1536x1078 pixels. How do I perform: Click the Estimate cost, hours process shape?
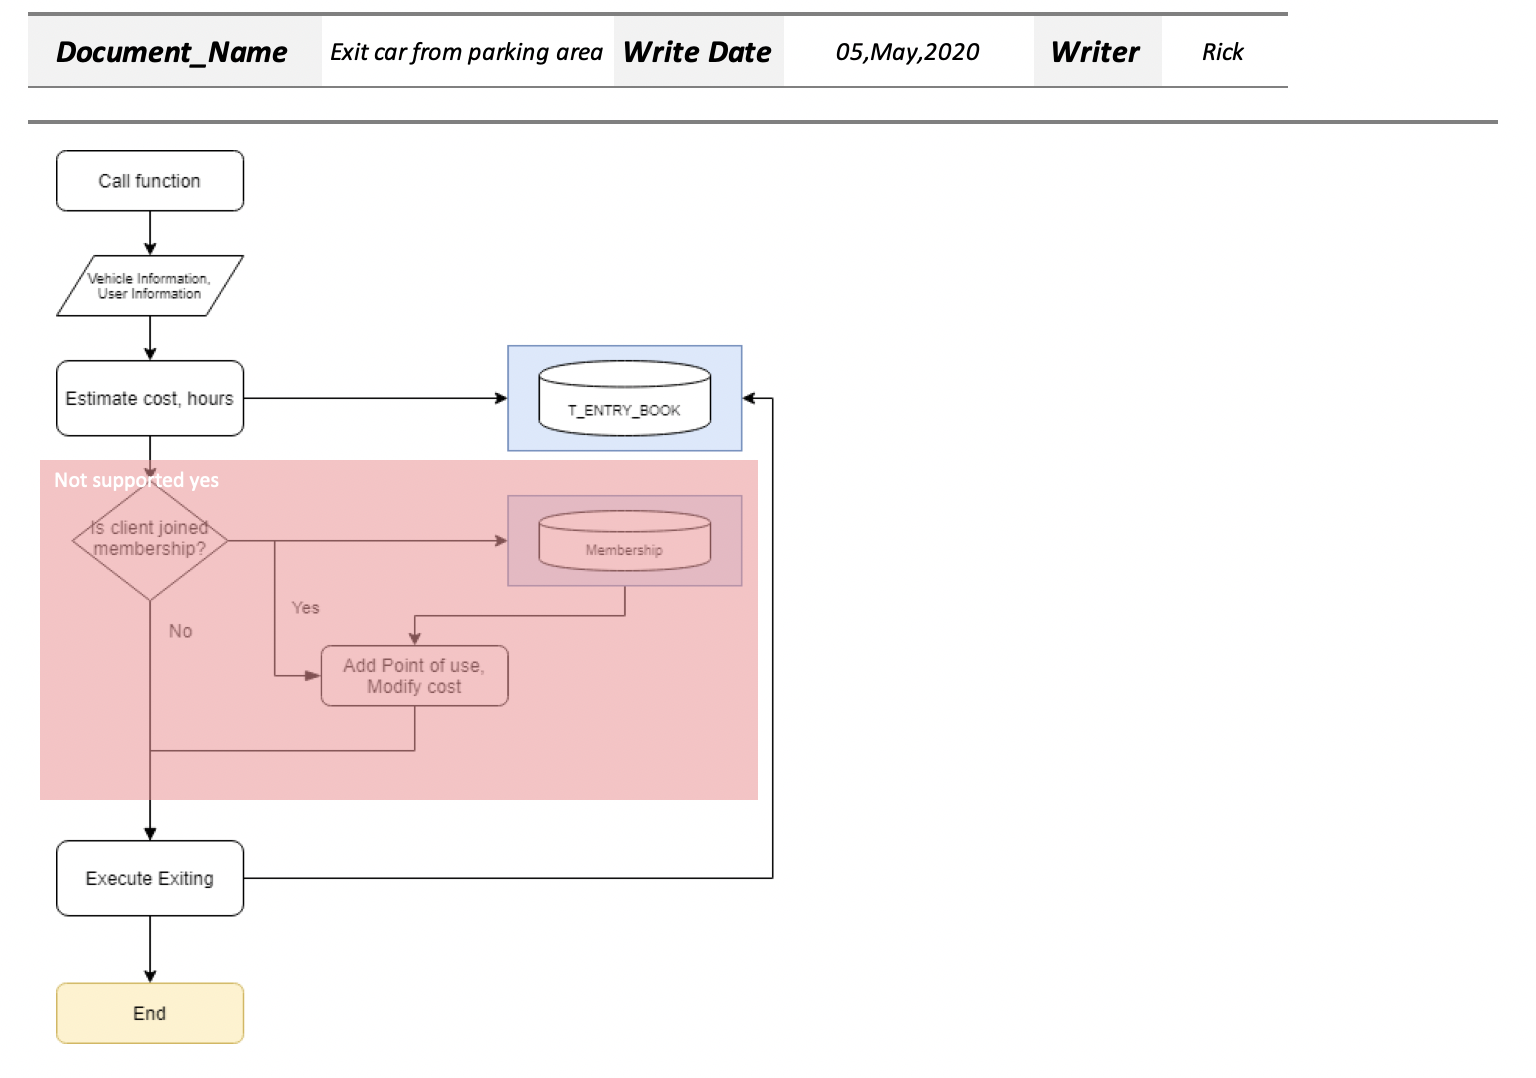coord(149,397)
